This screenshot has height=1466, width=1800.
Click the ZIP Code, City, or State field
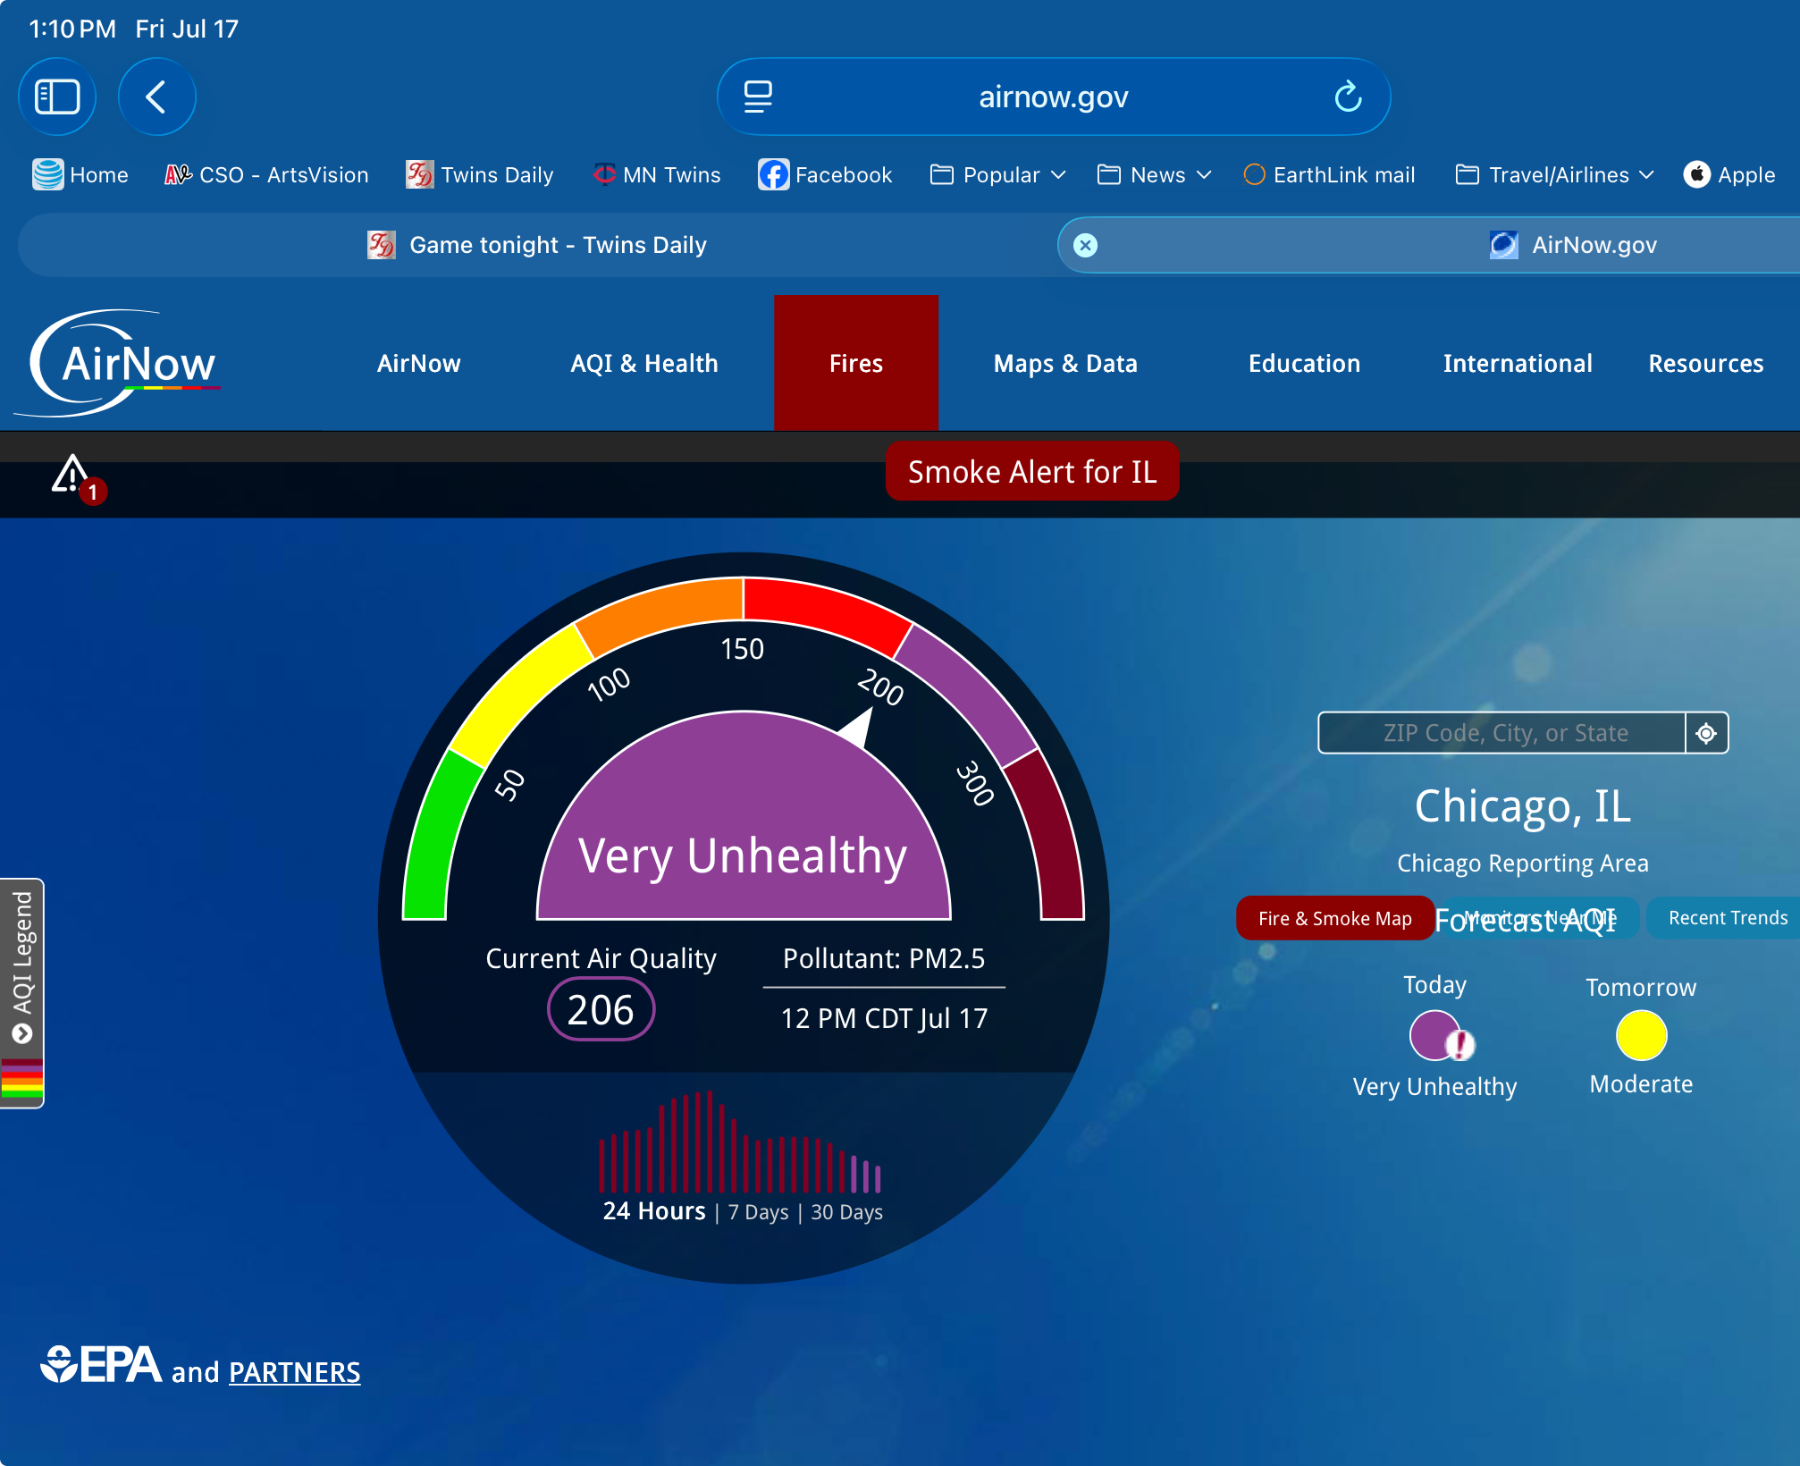coord(1503,733)
